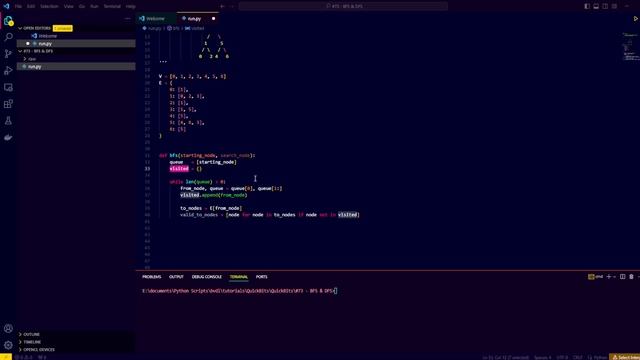640x360 pixels.
Task: Go back with the left arrow
Action: pyautogui.click(x=222, y=6)
